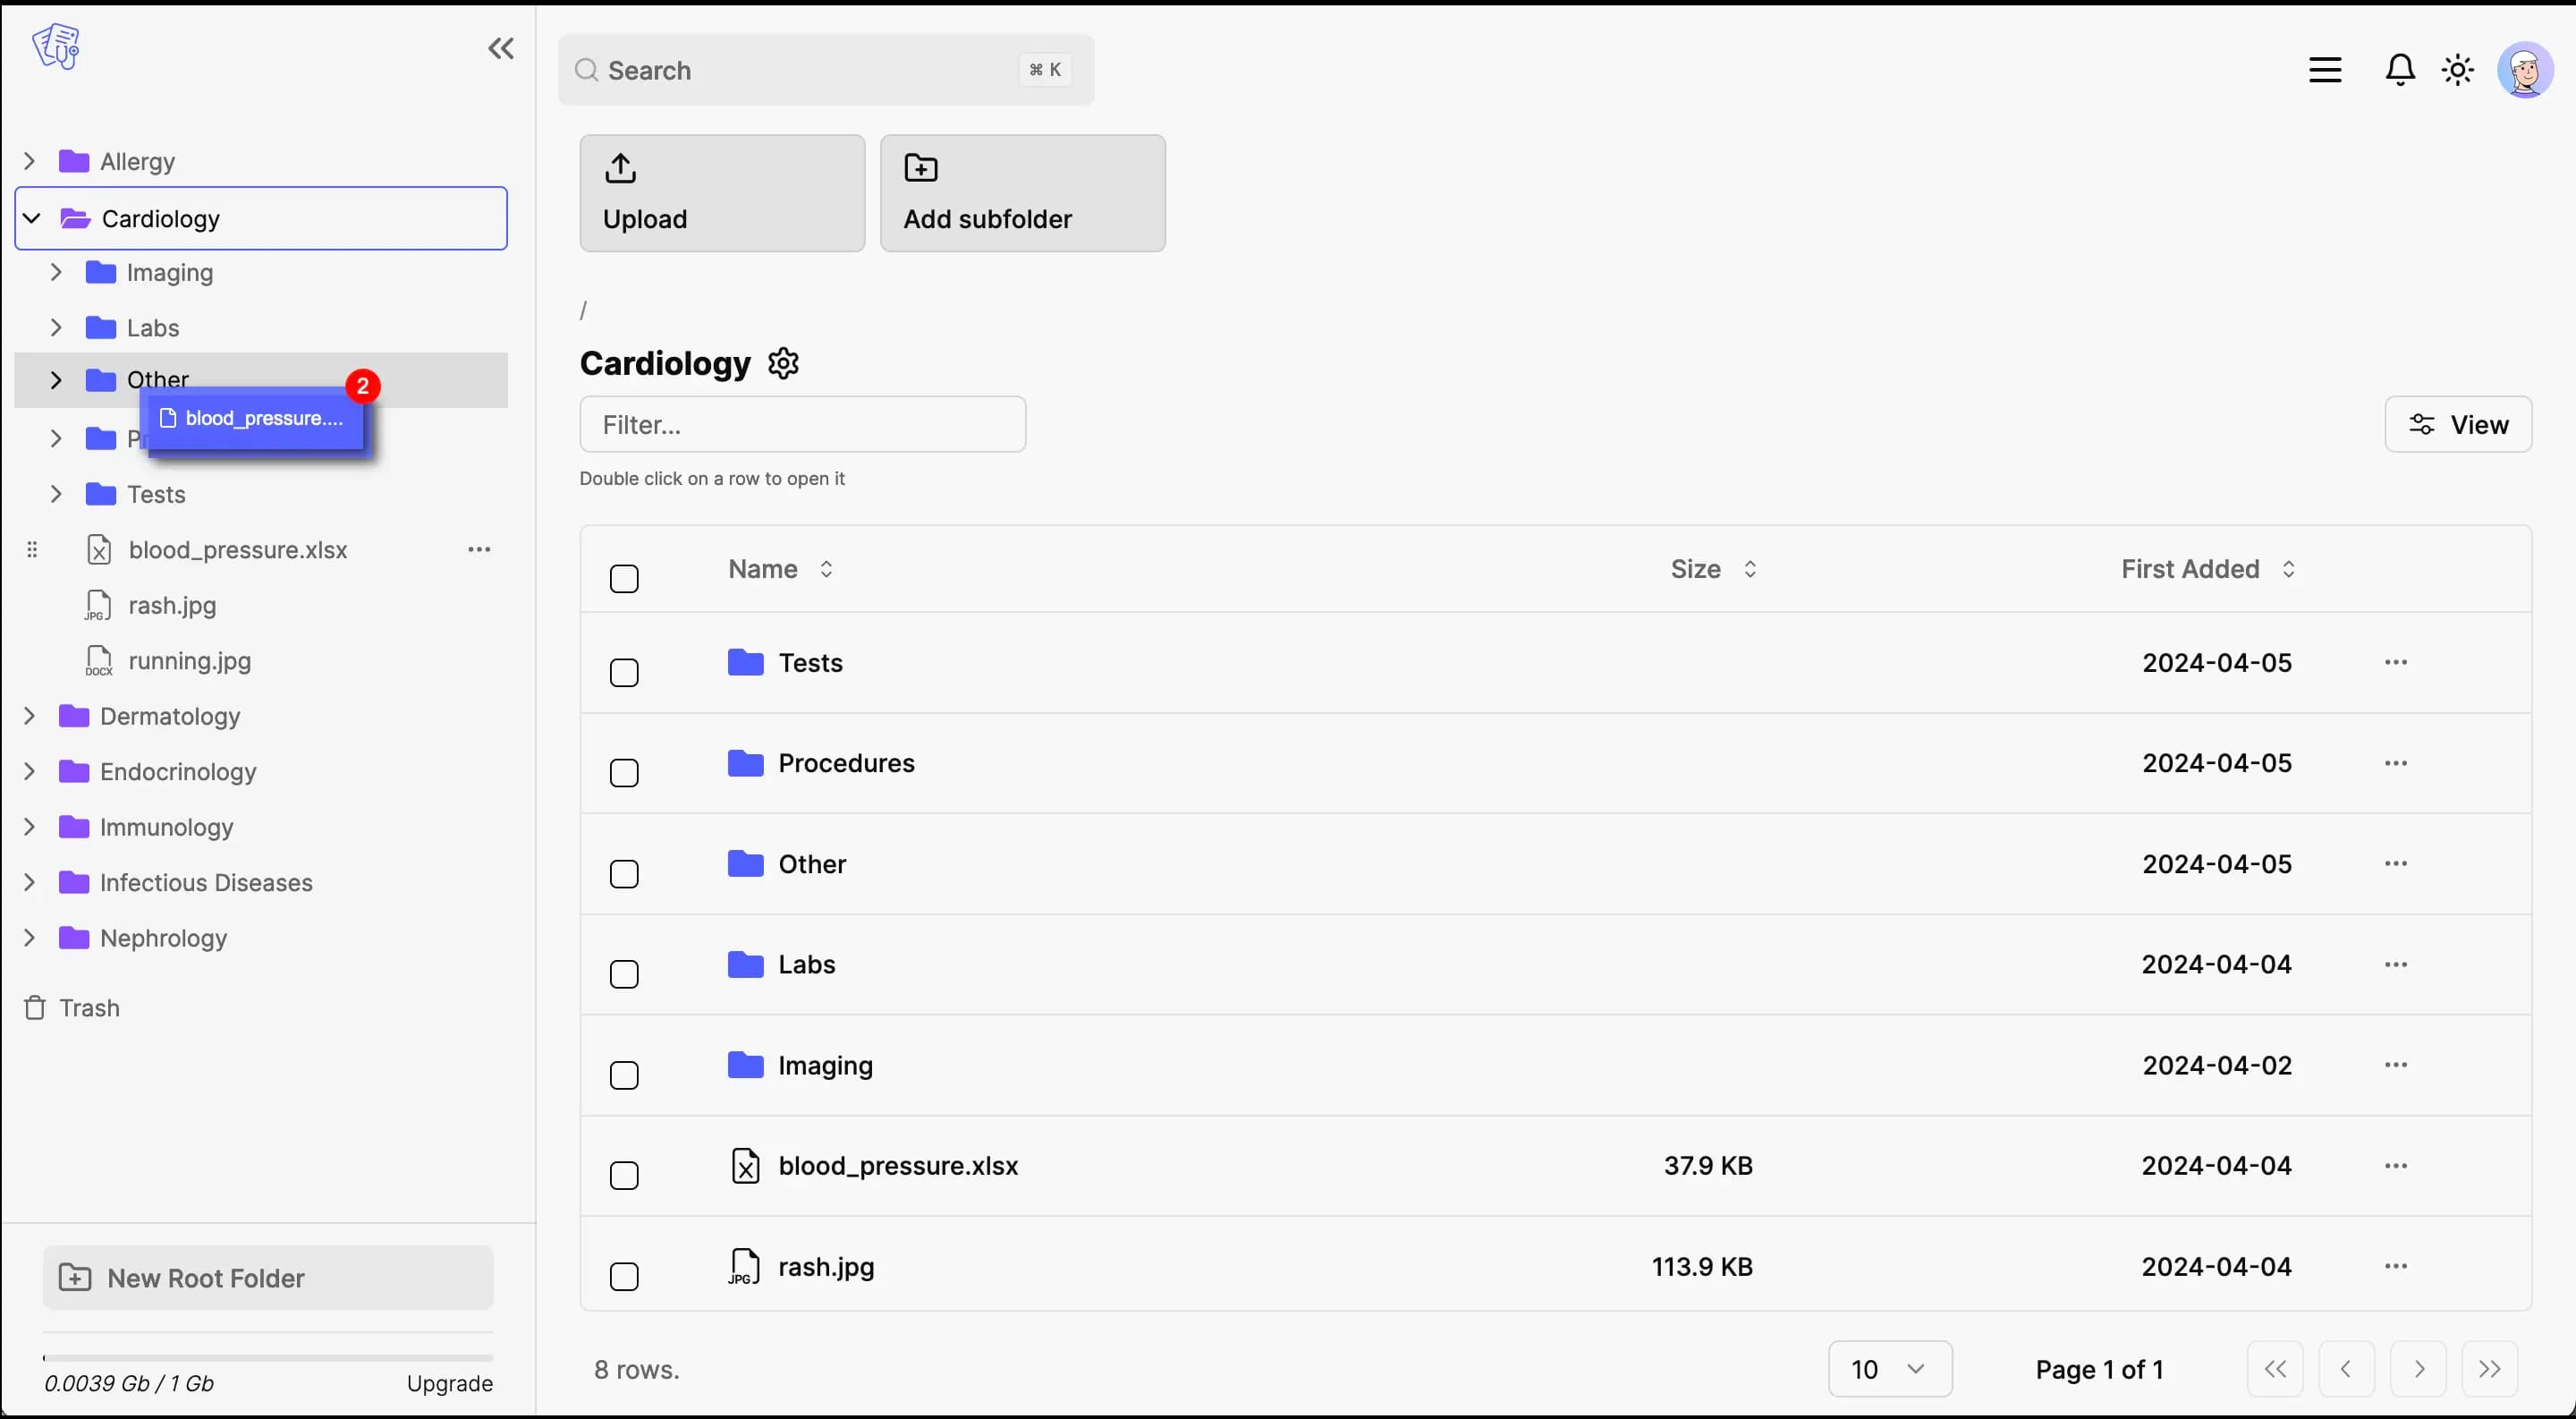The width and height of the screenshot is (2576, 1419).
Task: Click the Upload button
Action: pyautogui.click(x=719, y=192)
